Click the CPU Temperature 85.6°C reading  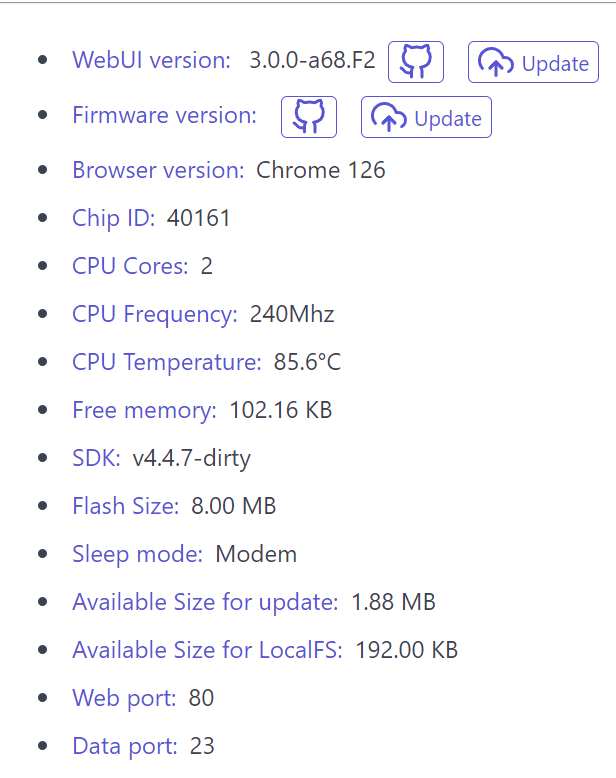coord(307,362)
